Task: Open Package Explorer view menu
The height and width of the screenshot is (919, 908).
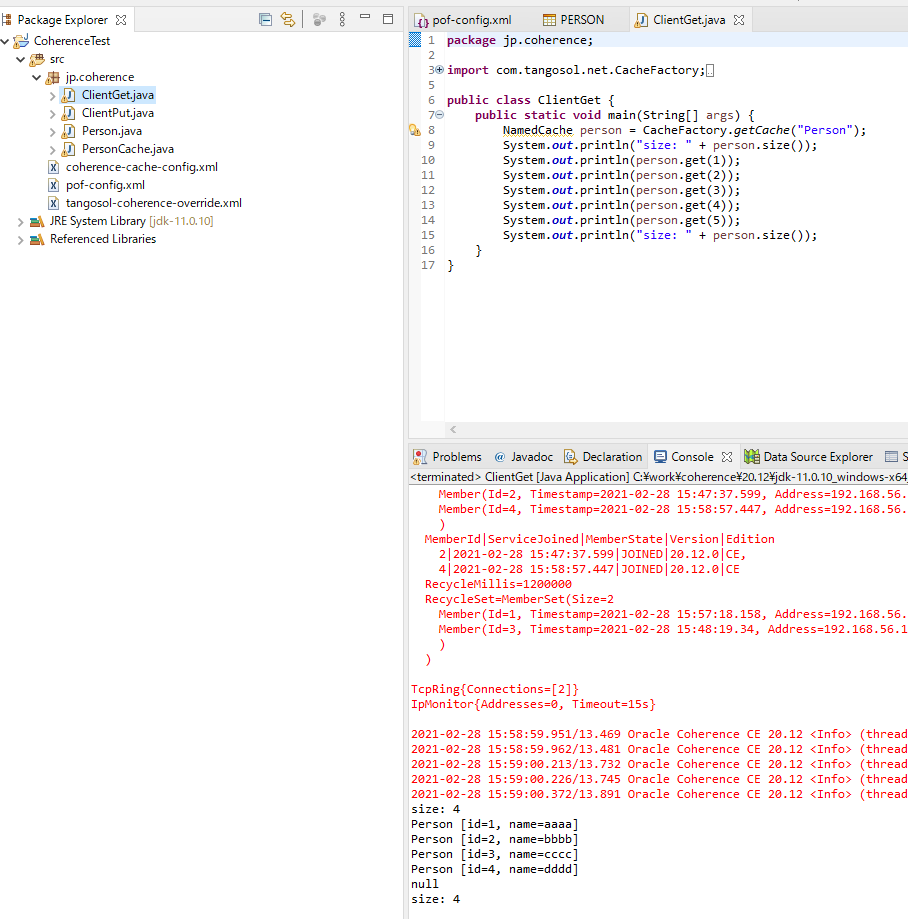Action: [342, 19]
